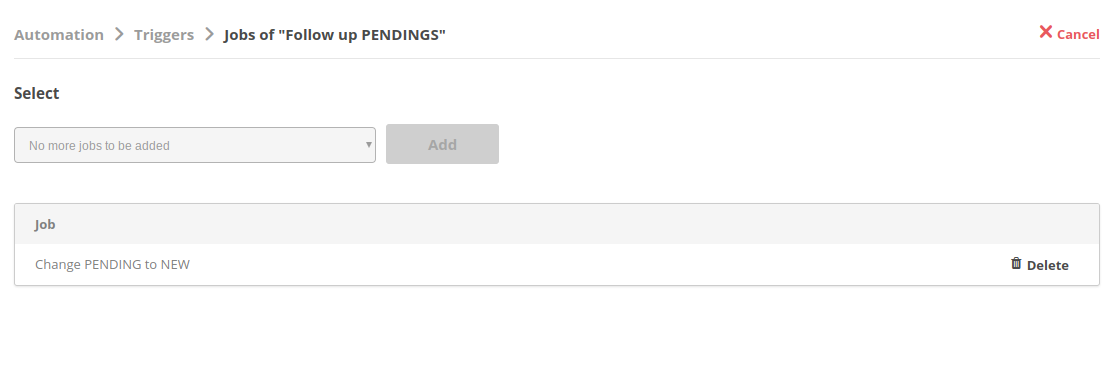1119x375 pixels.
Task: Click the disabled Add button
Action: tap(442, 144)
